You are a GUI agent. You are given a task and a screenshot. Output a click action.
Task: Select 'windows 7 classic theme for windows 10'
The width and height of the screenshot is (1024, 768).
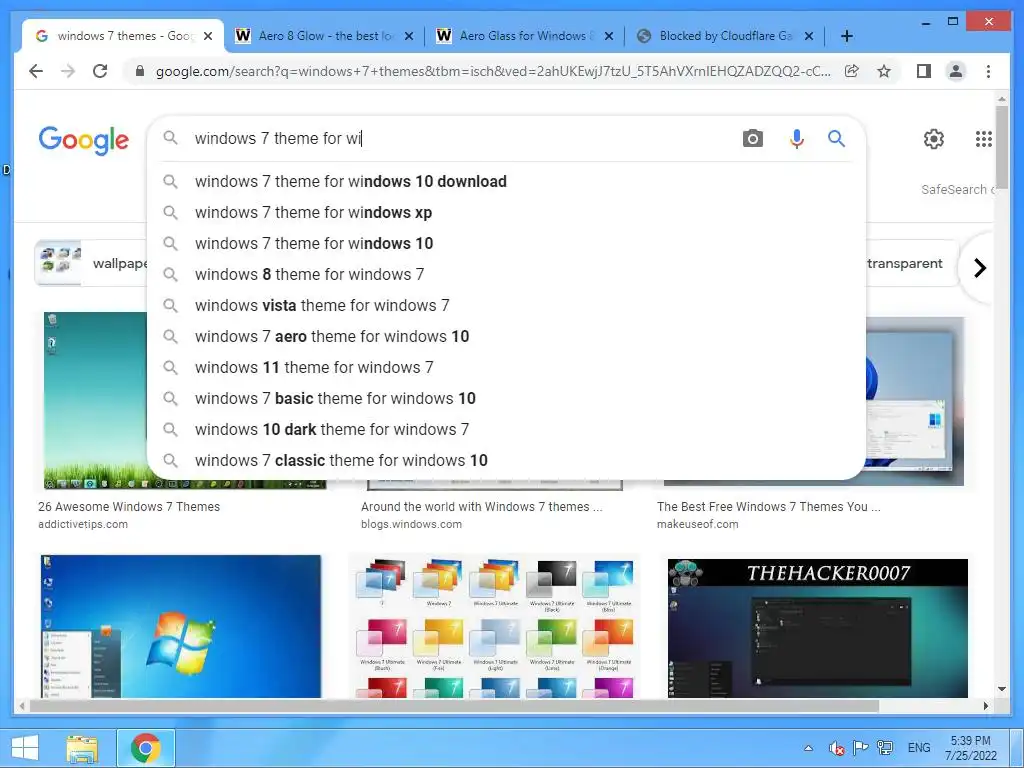[x=506, y=460]
